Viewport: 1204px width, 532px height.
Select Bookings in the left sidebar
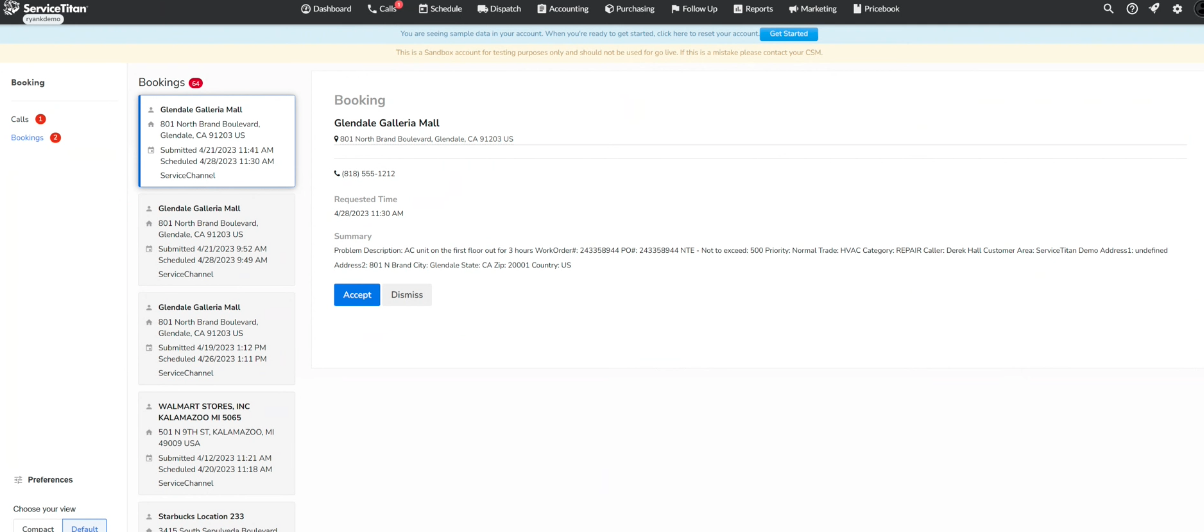(x=27, y=137)
